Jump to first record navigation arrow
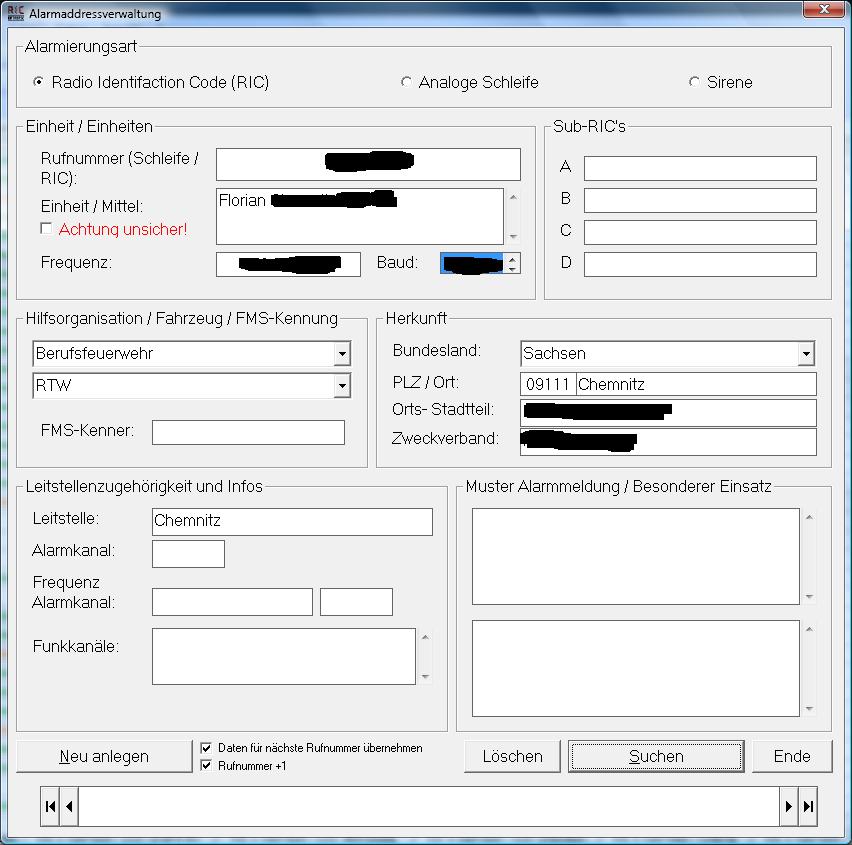 (x=49, y=806)
